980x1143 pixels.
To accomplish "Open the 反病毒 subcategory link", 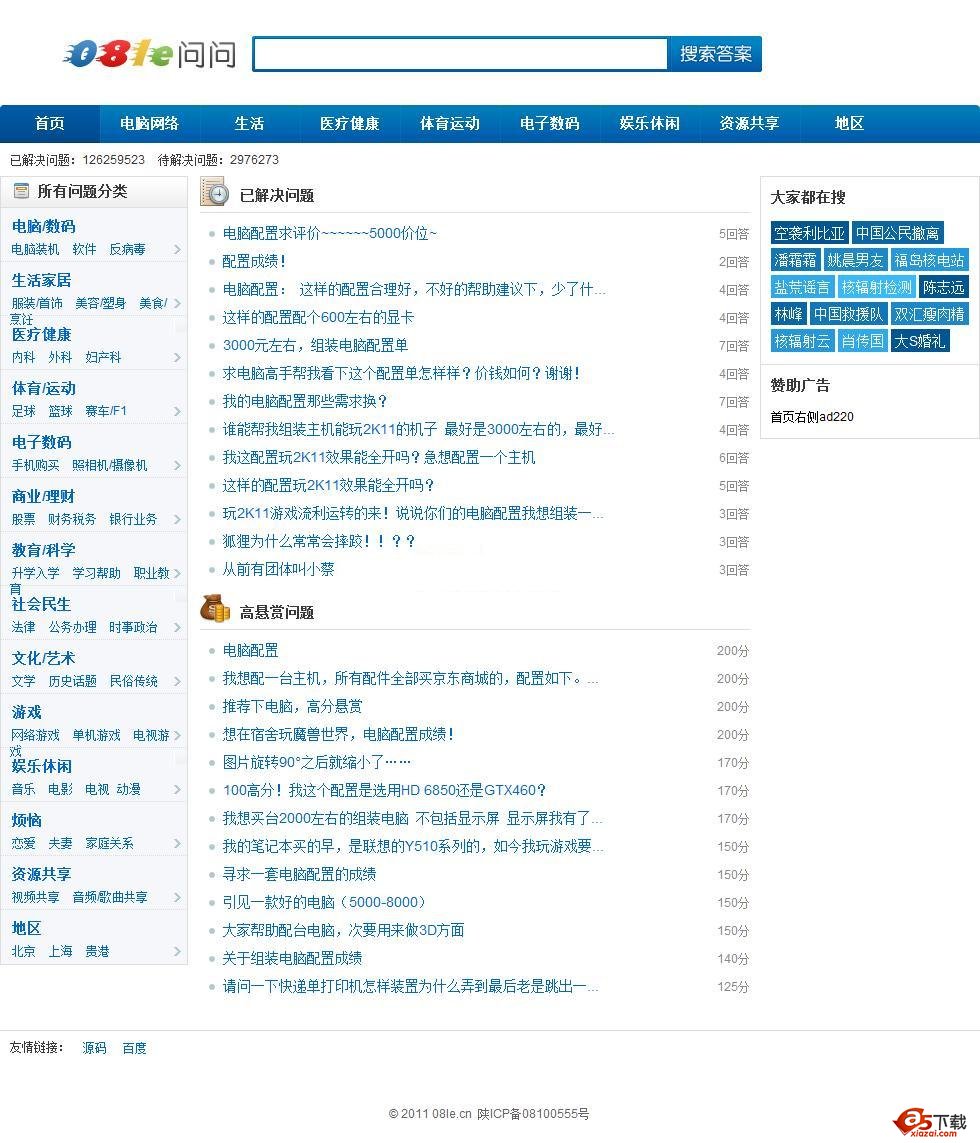I will [x=127, y=249].
